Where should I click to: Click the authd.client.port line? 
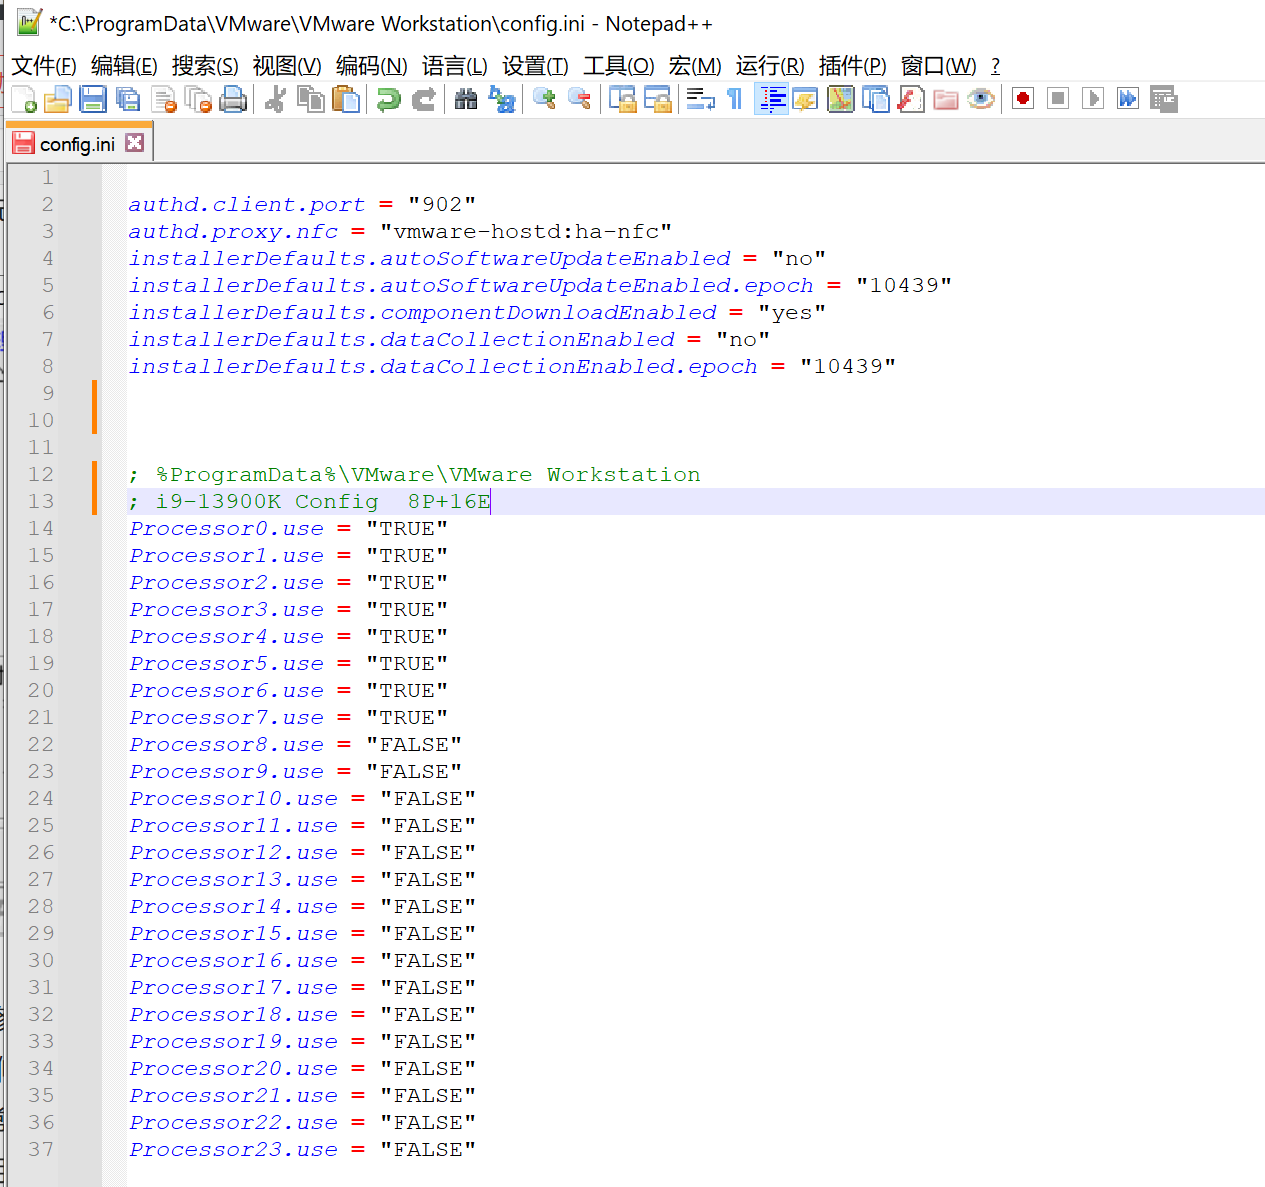tap(302, 204)
